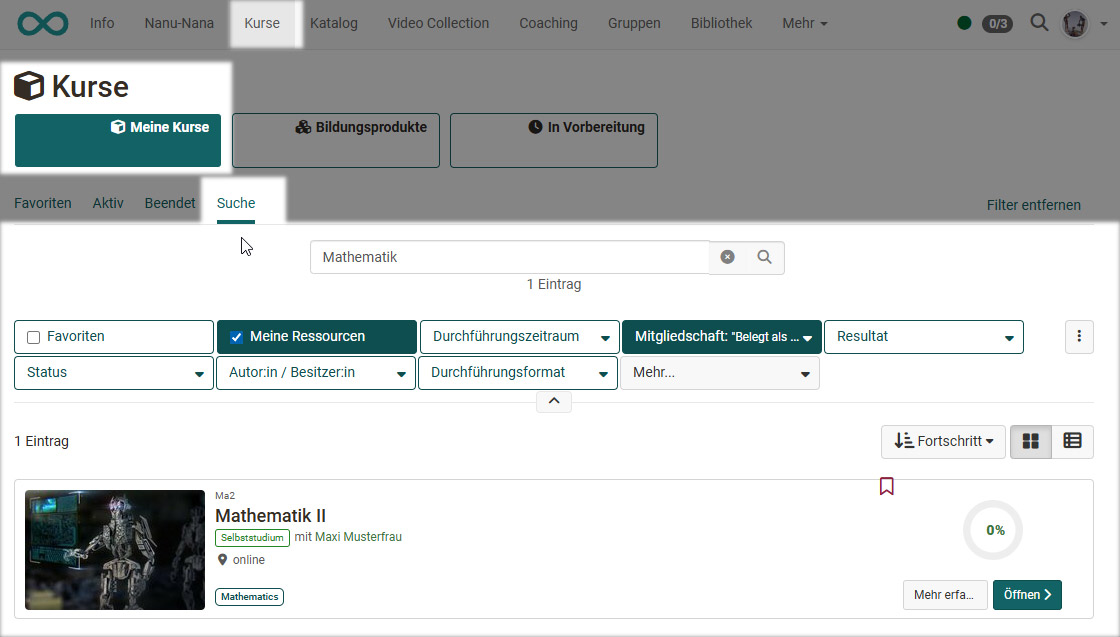The width and height of the screenshot is (1120, 637).
Task: Open Katalog in the top navigation
Action: point(333,23)
